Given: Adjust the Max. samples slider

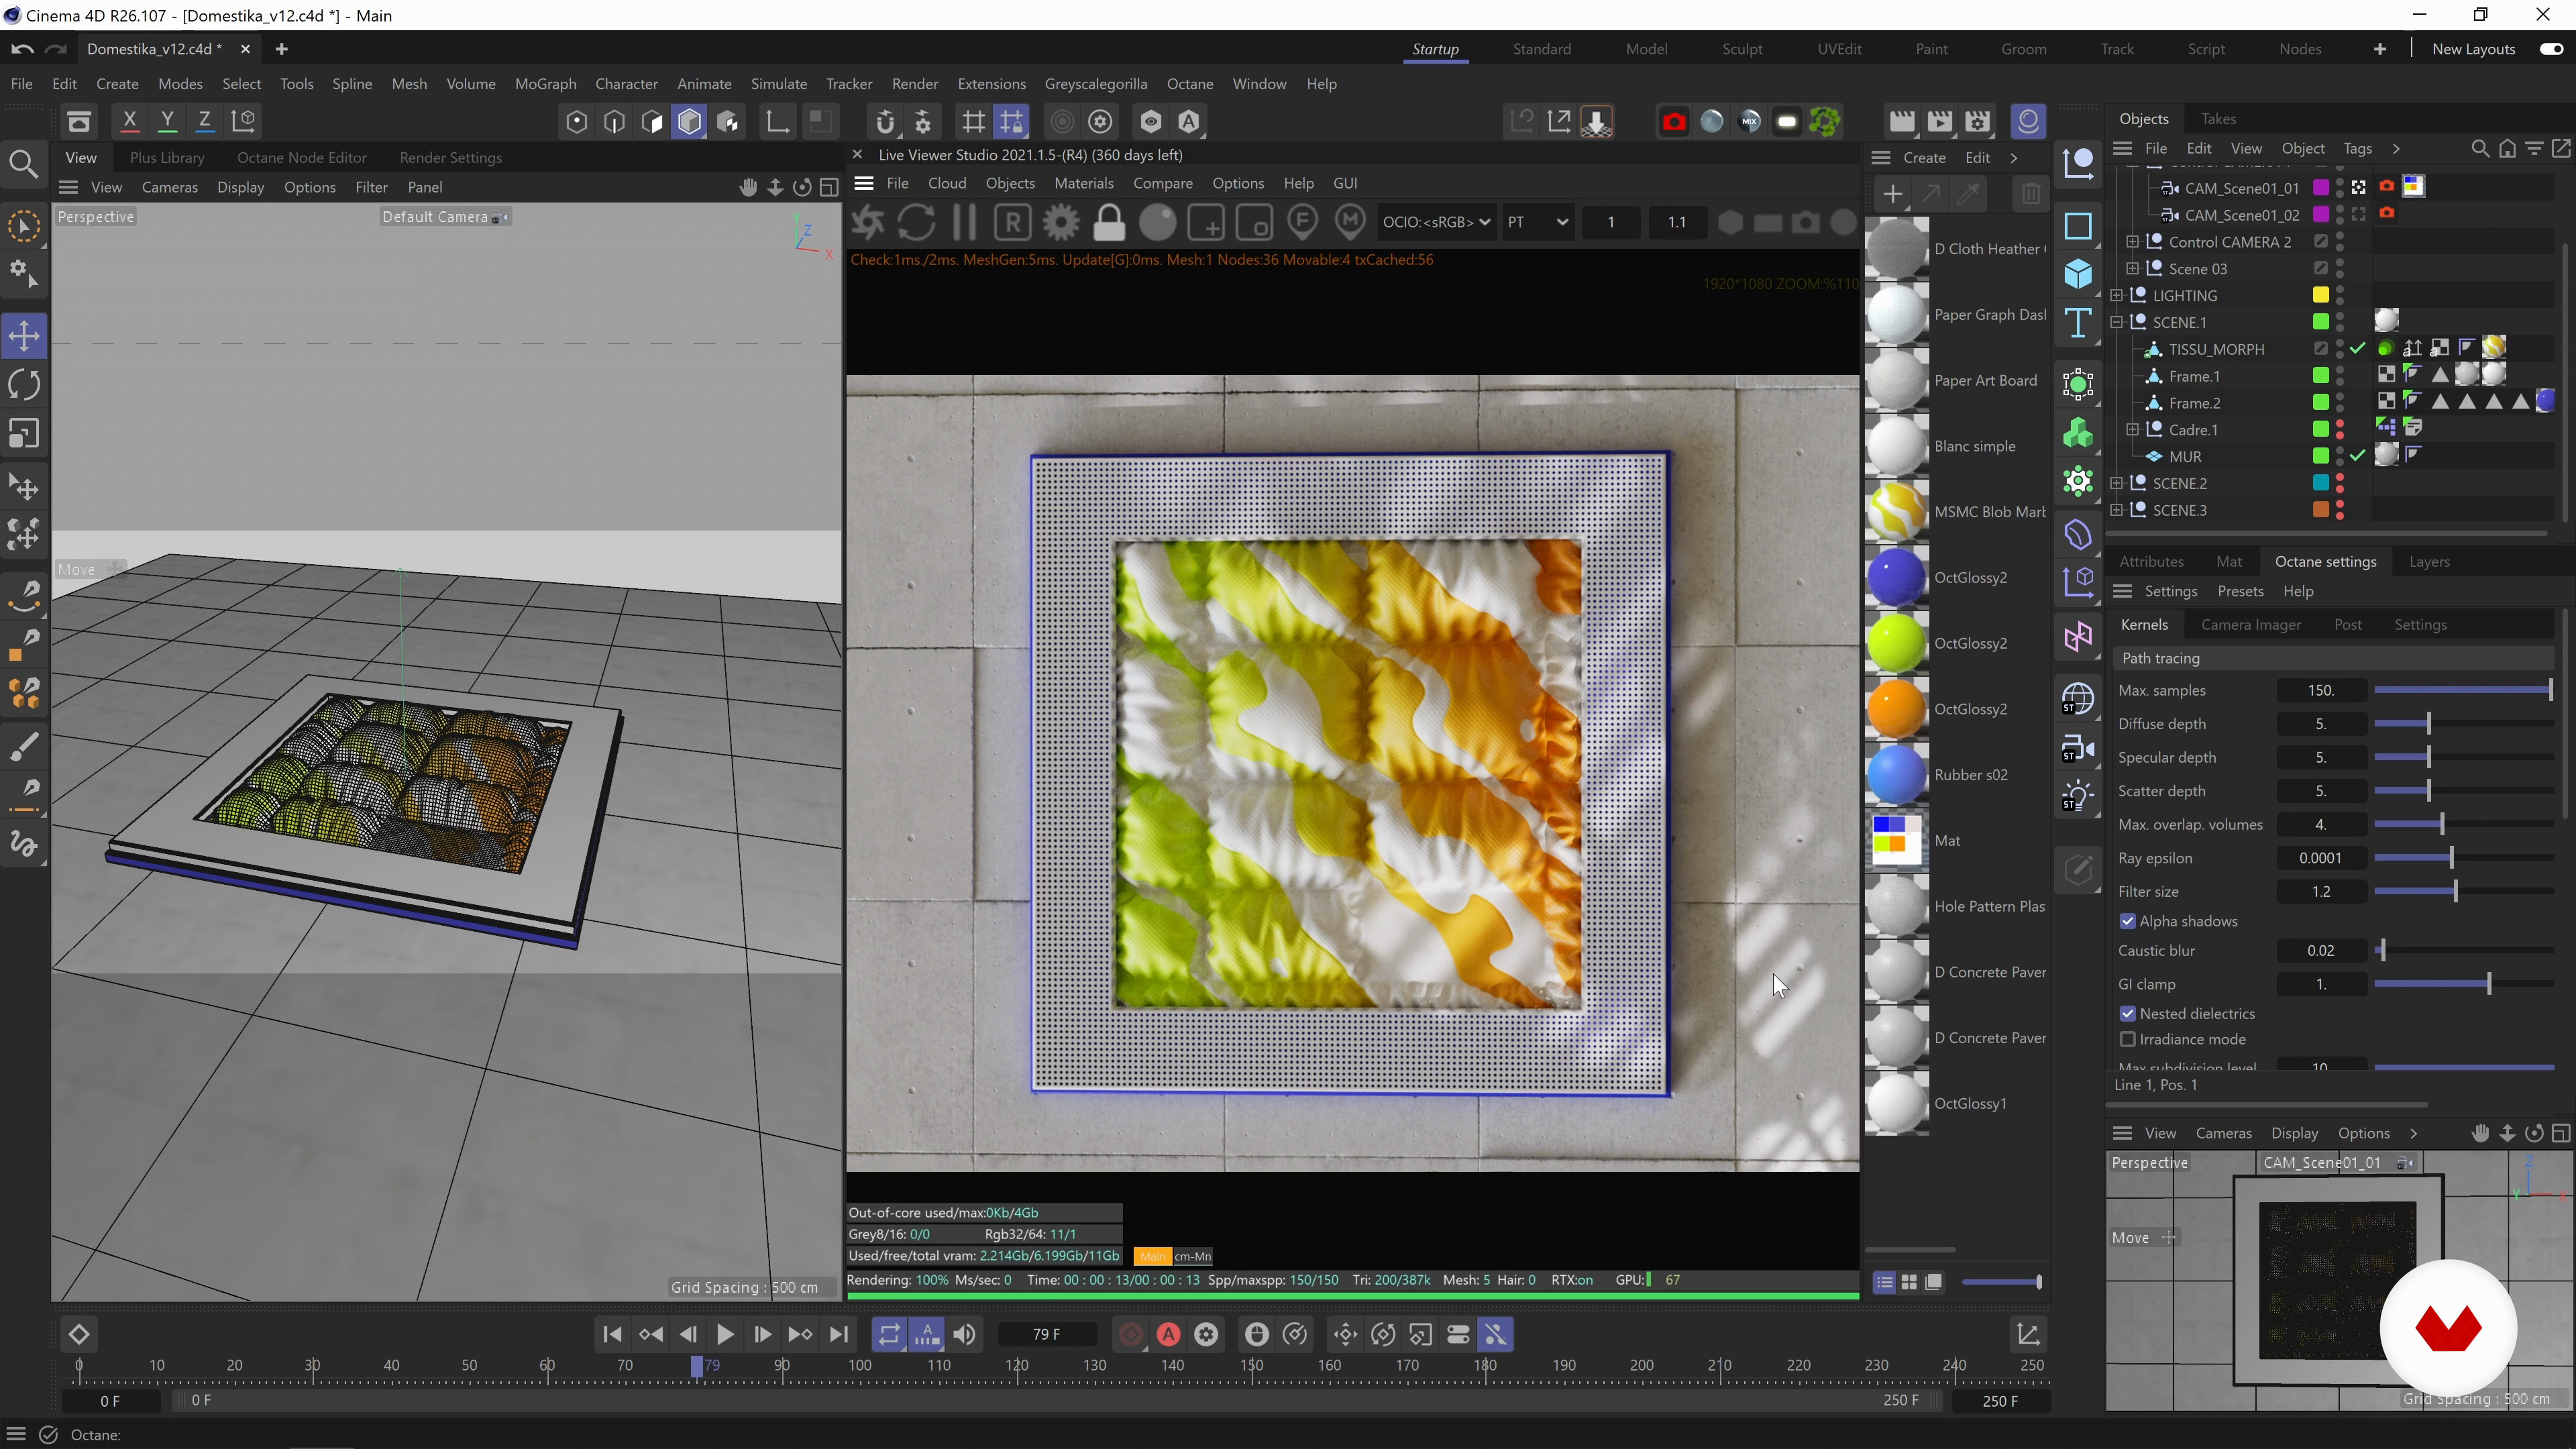Looking at the screenshot, I should tap(2464, 690).
